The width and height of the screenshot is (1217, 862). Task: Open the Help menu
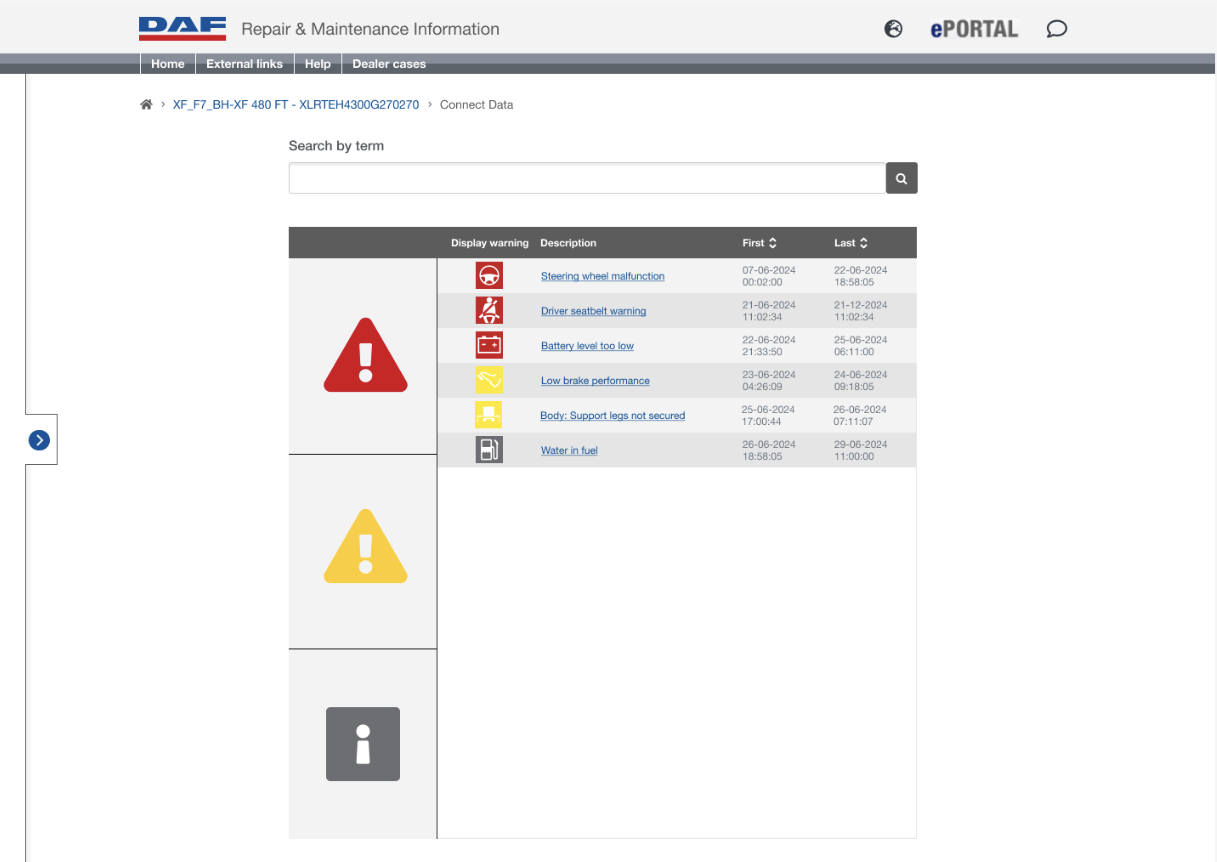pos(317,63)
